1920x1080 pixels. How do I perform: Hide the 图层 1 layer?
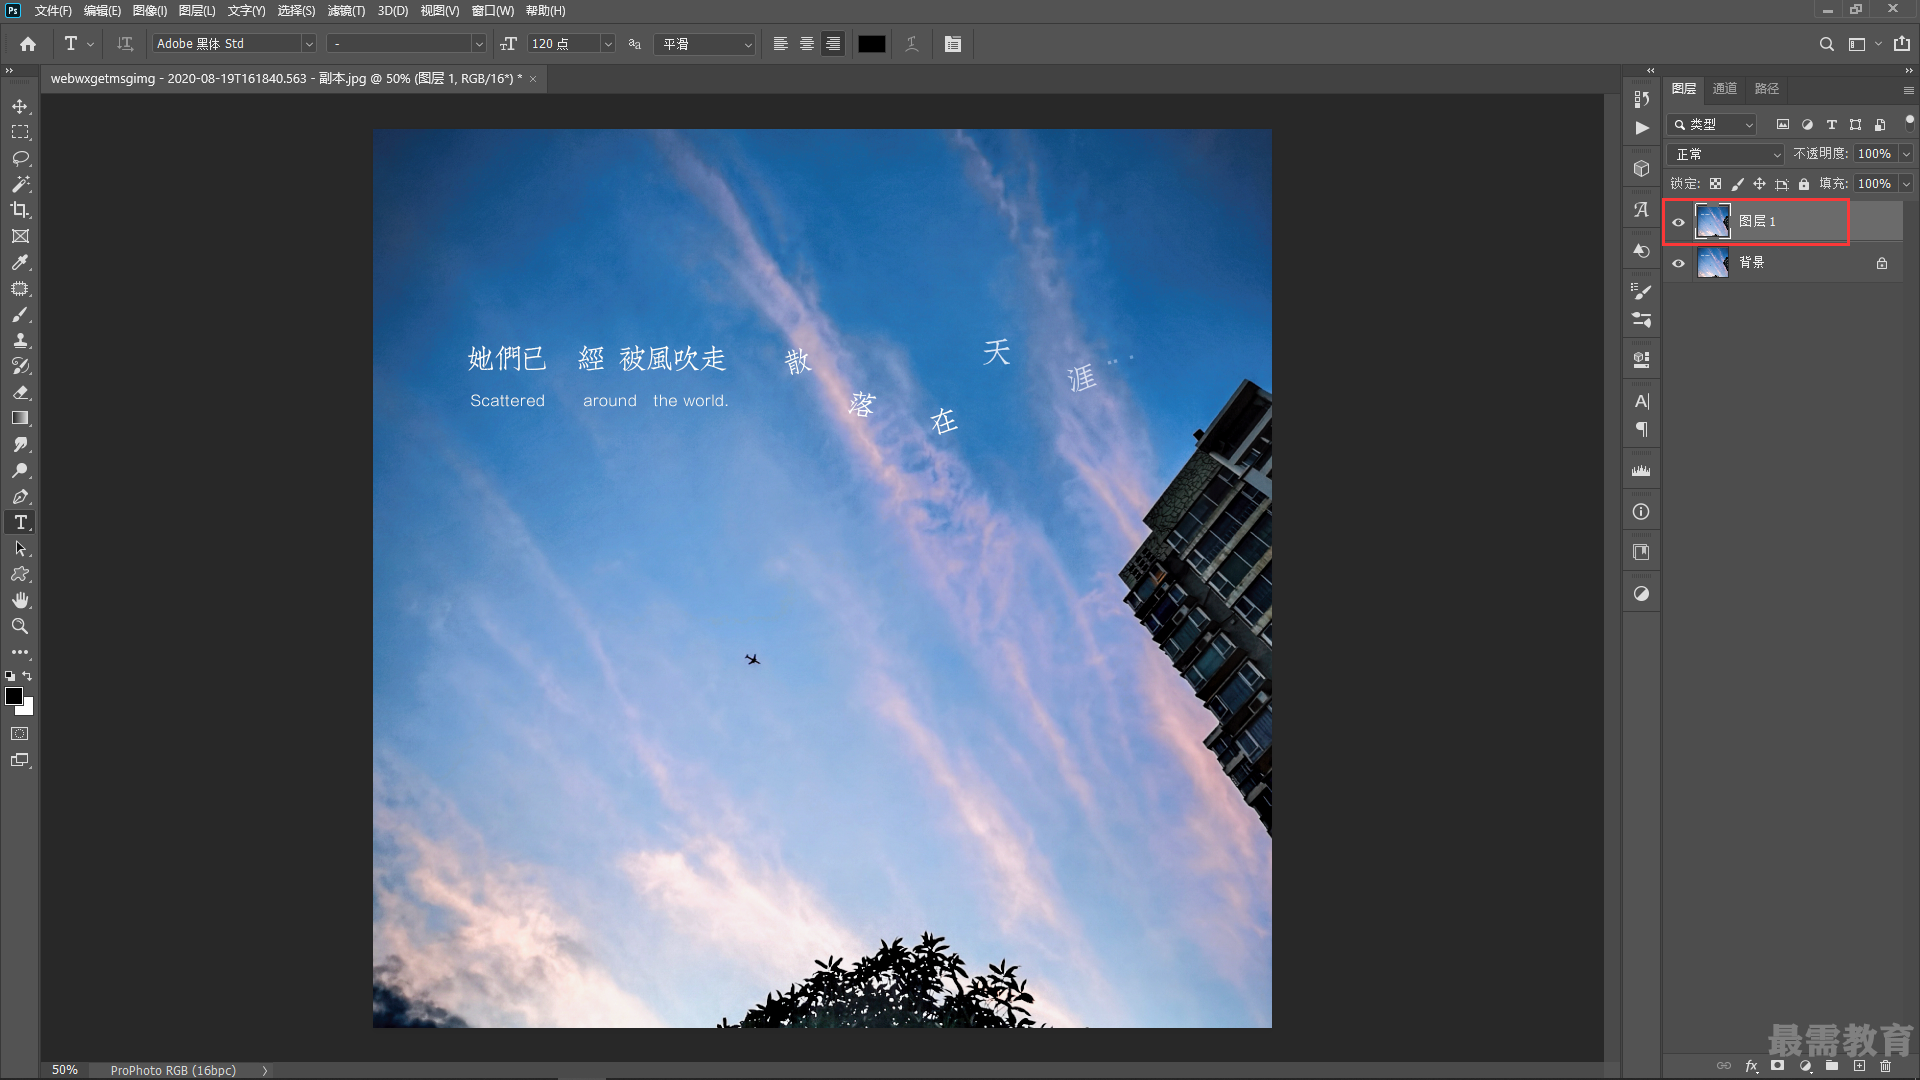[1679, 222]
